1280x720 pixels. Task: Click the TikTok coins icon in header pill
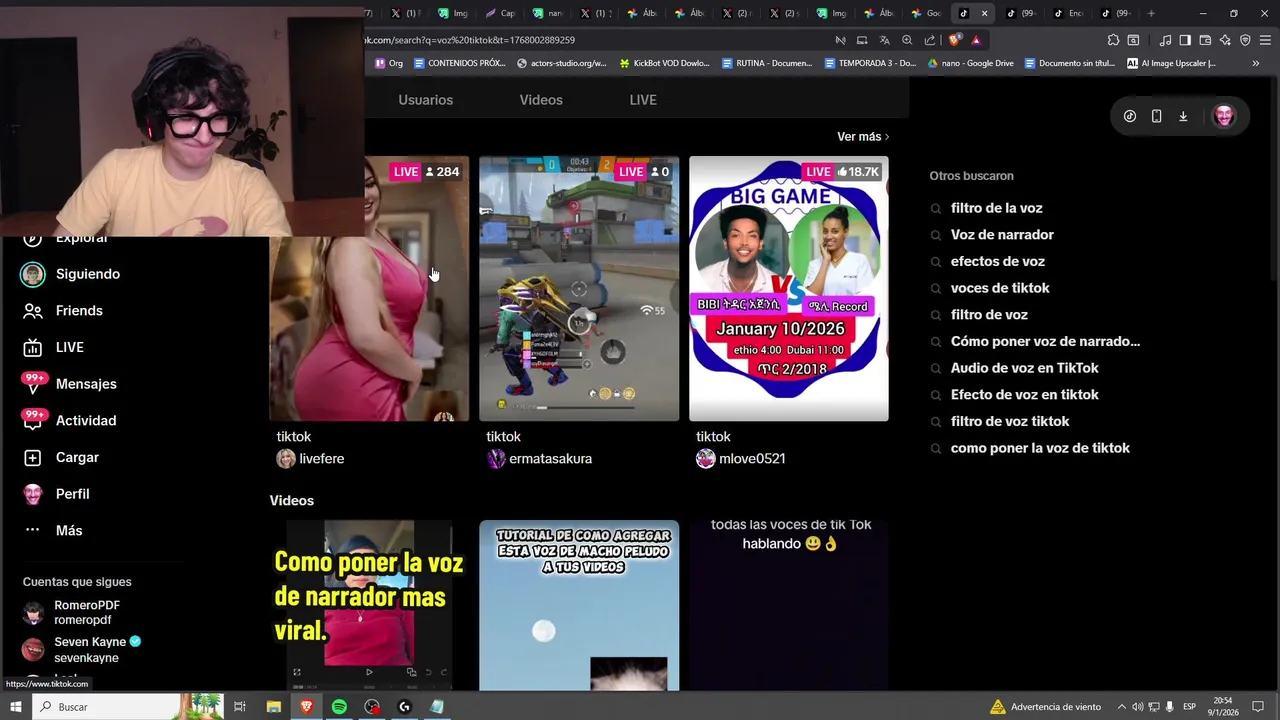point(1130,116)
